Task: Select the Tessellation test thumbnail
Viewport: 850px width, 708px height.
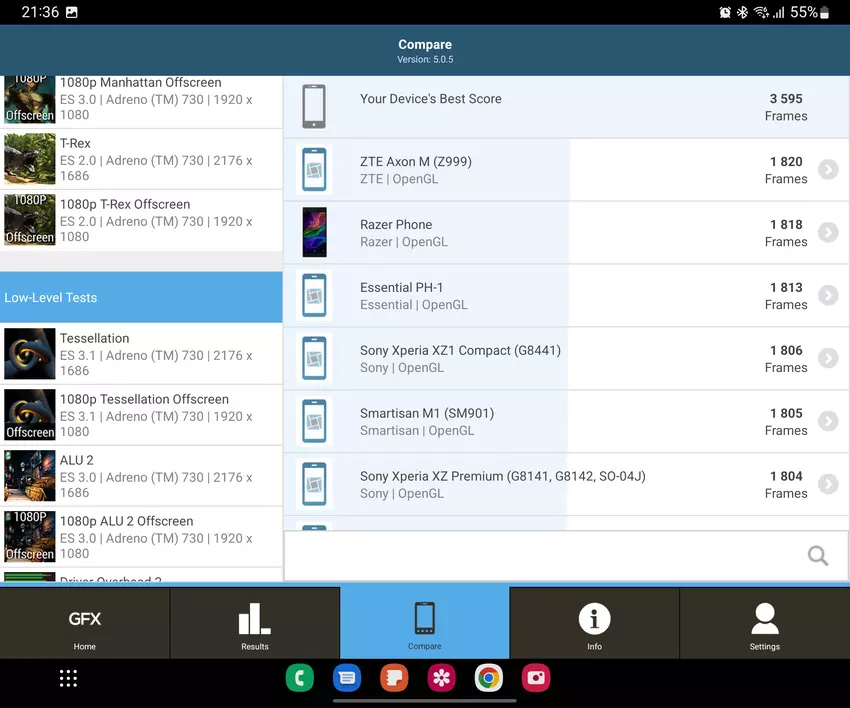Action: coord(30,354)
